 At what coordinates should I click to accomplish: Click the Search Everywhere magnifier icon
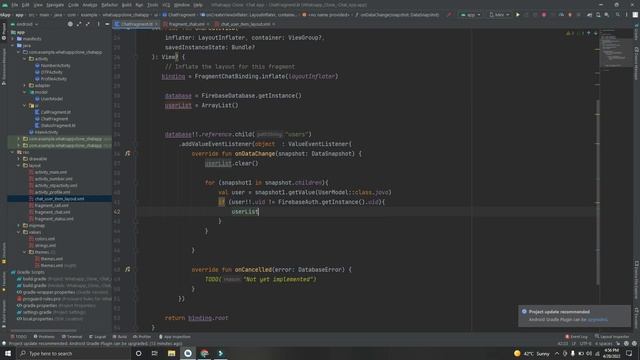point(618,15)
